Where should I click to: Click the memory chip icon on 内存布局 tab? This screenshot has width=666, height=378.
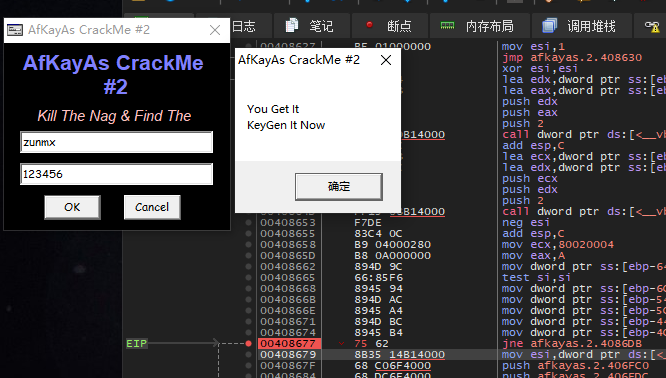(x=447, y=25)
